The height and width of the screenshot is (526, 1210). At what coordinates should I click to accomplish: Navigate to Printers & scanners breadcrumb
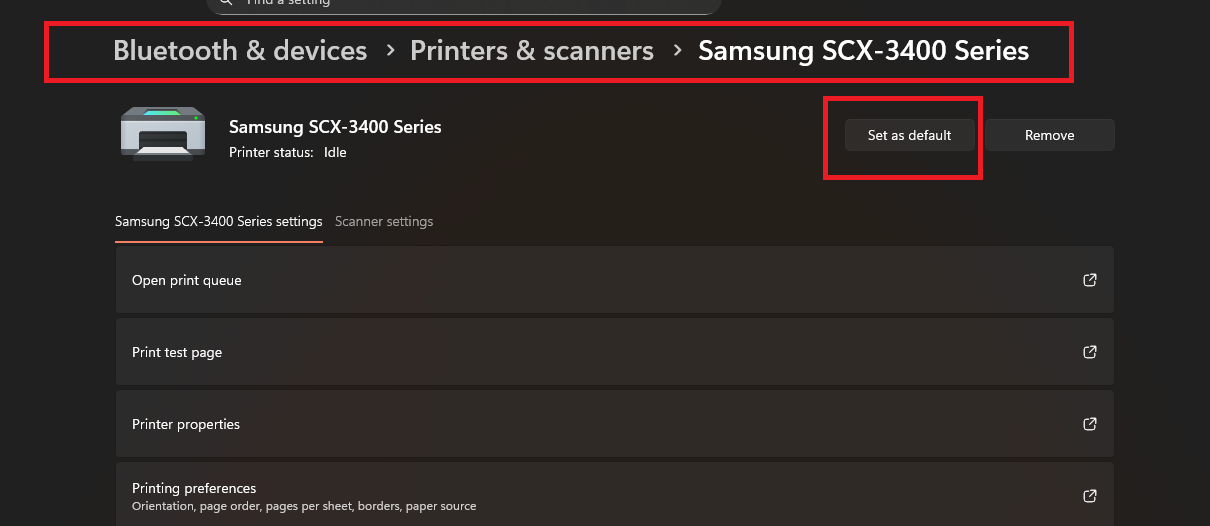click(532, 50)
